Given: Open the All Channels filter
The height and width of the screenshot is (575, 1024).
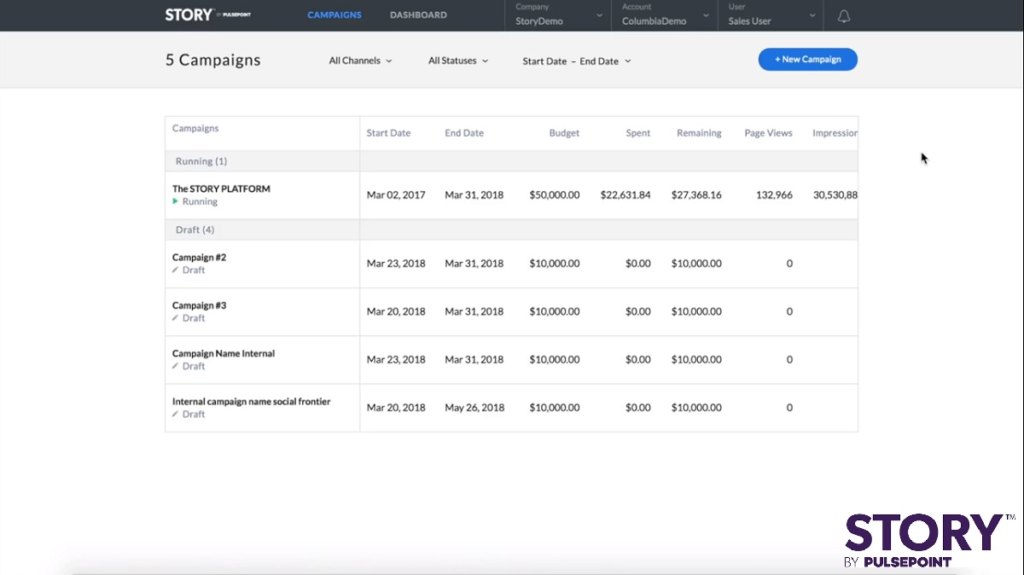Looking at the screenshot, I should (360, 61).
